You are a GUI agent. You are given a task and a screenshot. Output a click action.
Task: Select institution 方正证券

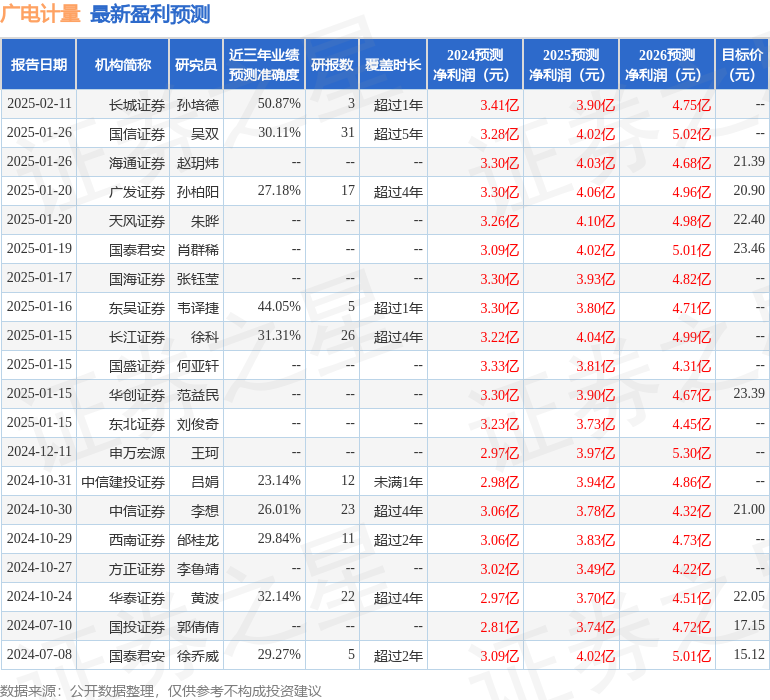pyautogui.click(x=137, y=568)
